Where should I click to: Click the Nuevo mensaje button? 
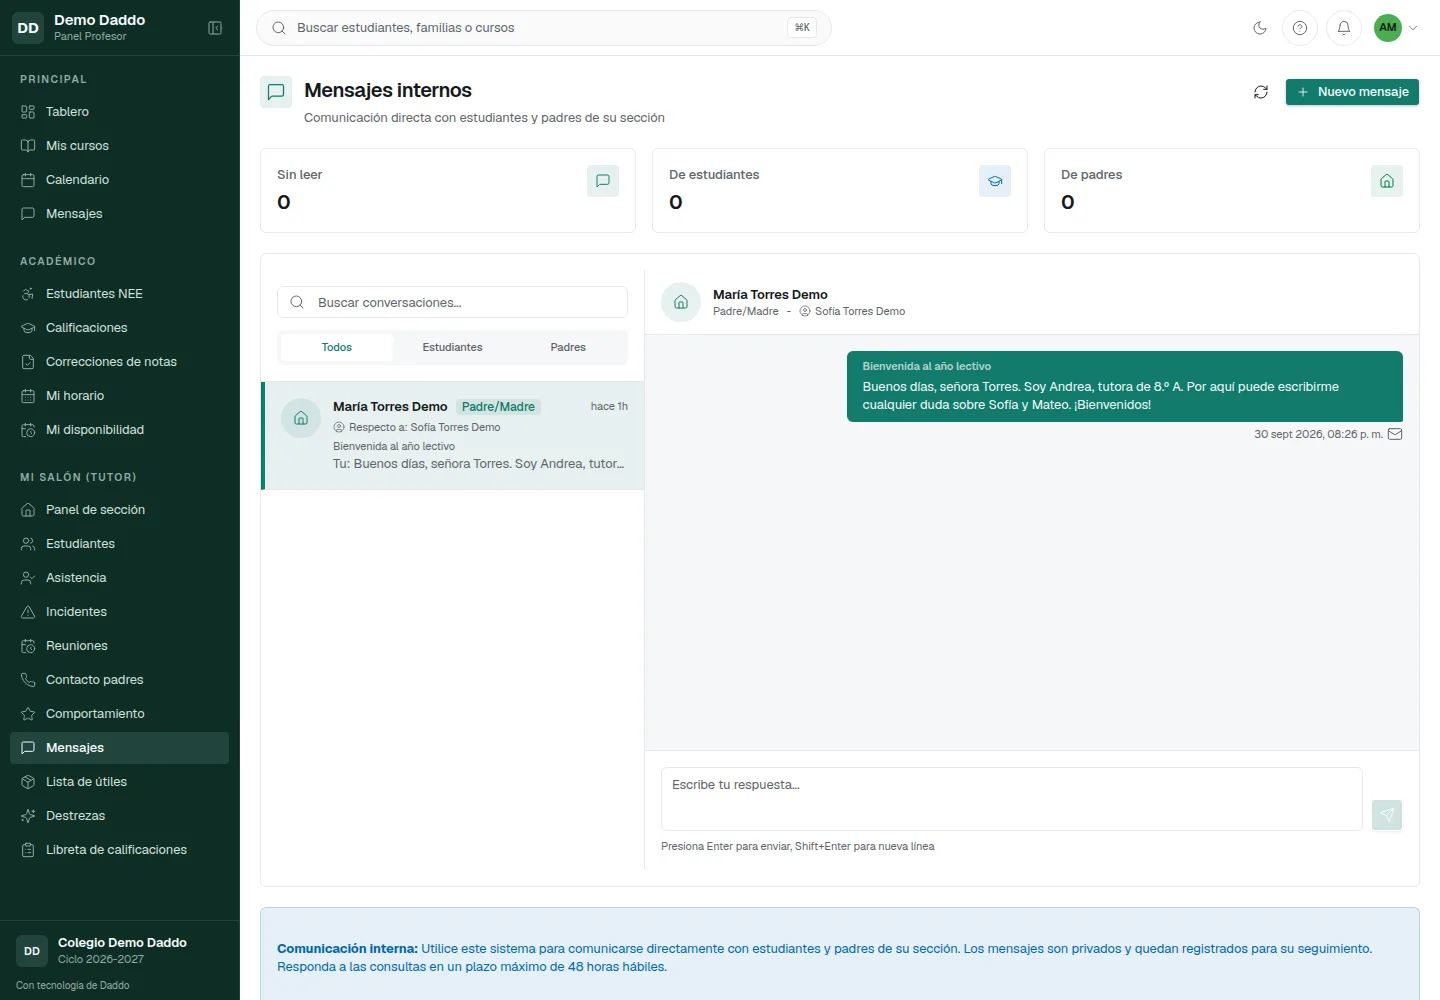pyautogui.click(x=1352, y=92)
